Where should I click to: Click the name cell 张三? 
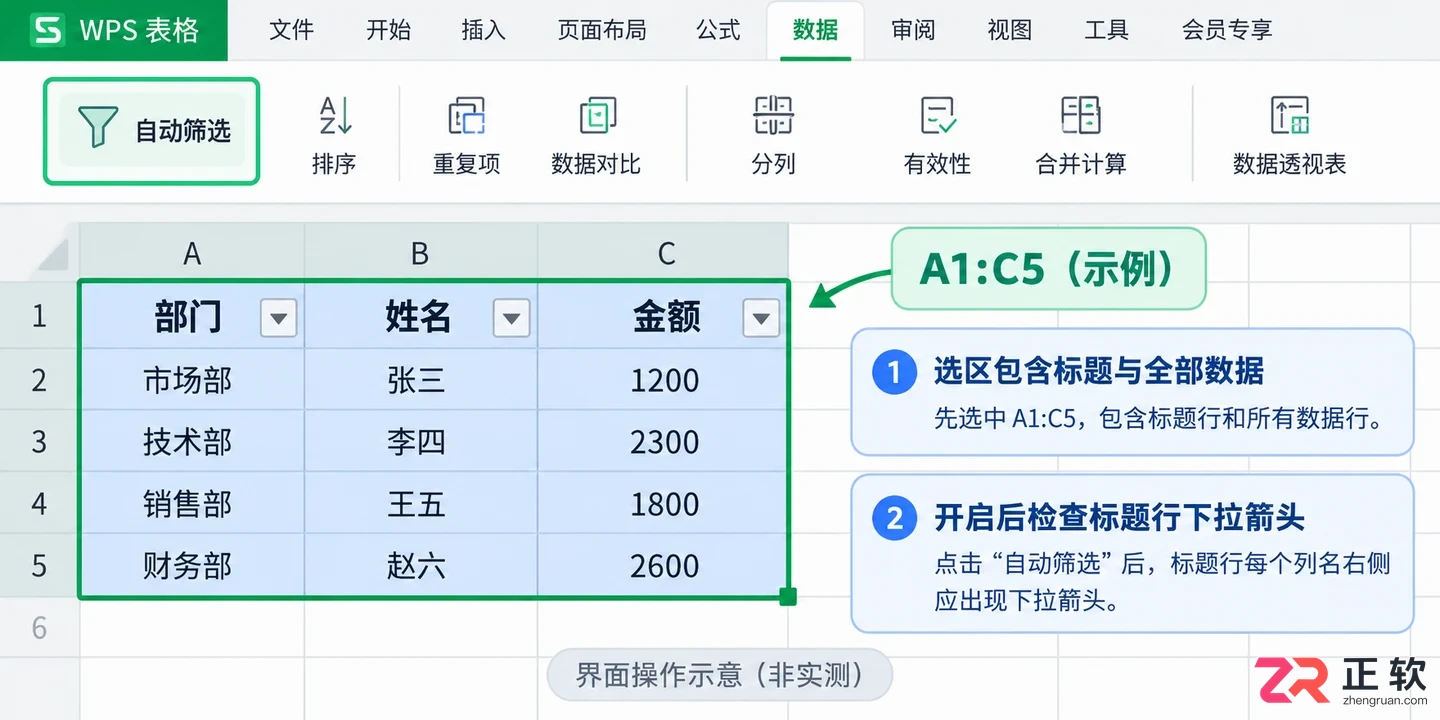(x=421, y=380)
